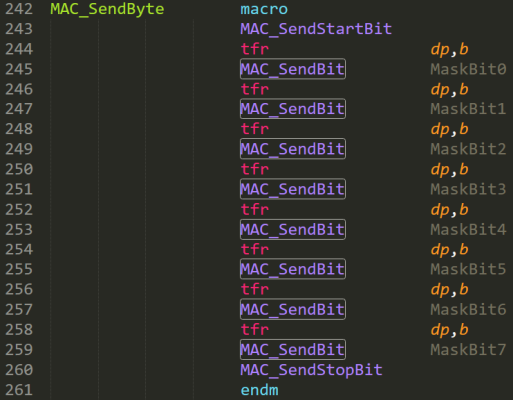Click line number 255 in gutter
The width and height of the screenshot is (513, 400).
point(19,269)
